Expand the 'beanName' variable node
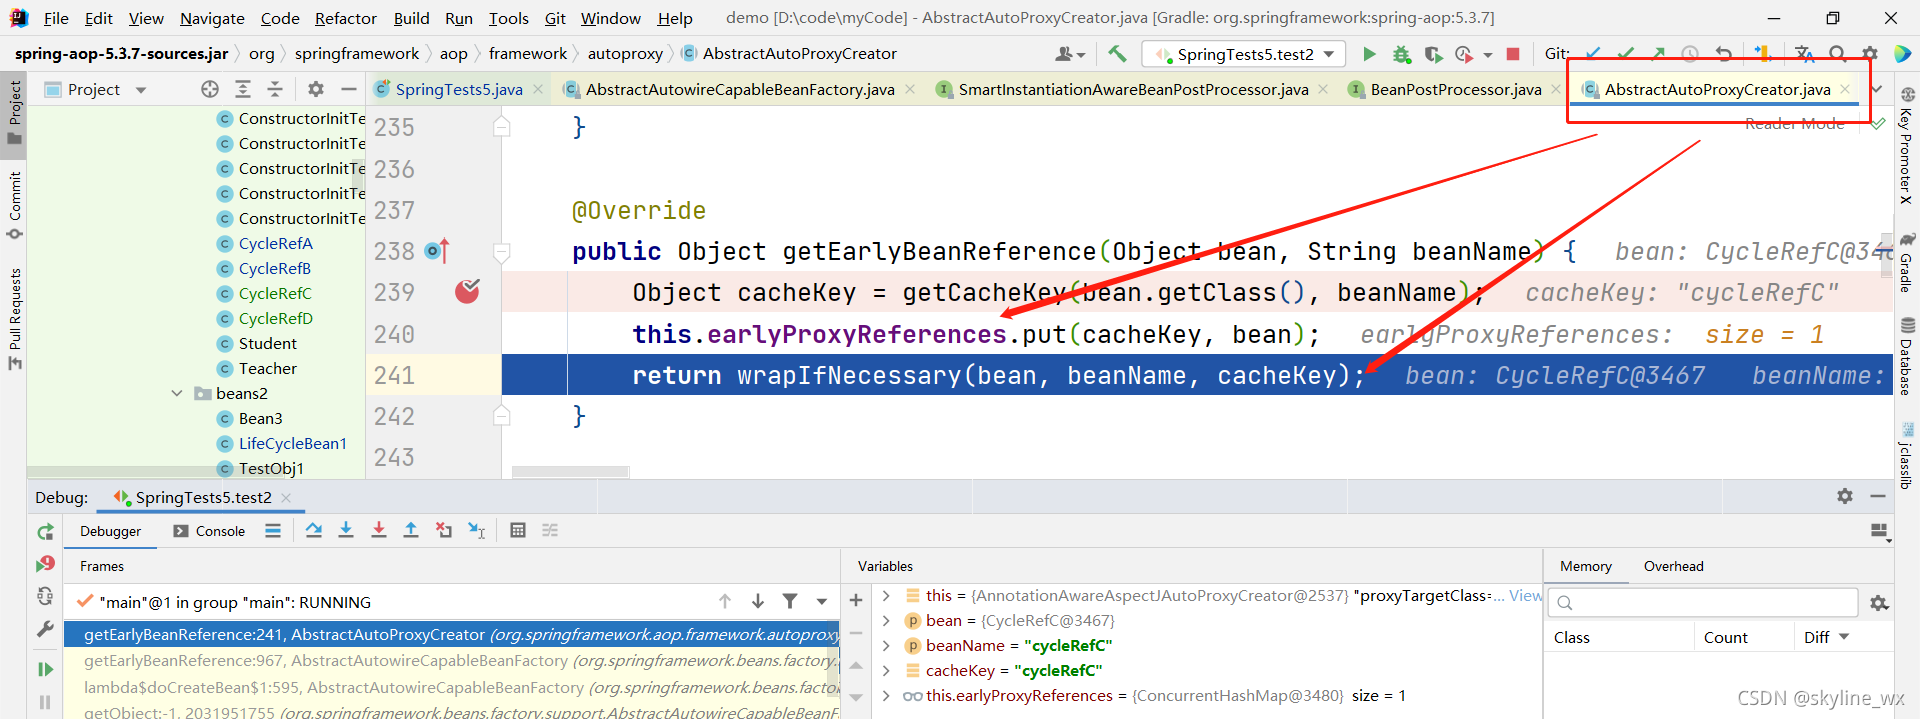Viewport: 1920px width, 719px height. [x=886, y=645]
